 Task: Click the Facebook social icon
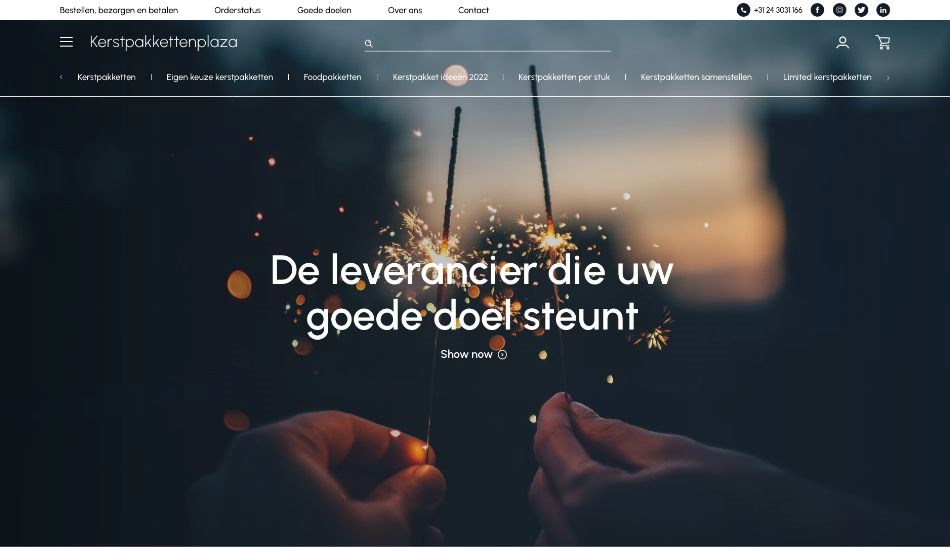point(817,10)
